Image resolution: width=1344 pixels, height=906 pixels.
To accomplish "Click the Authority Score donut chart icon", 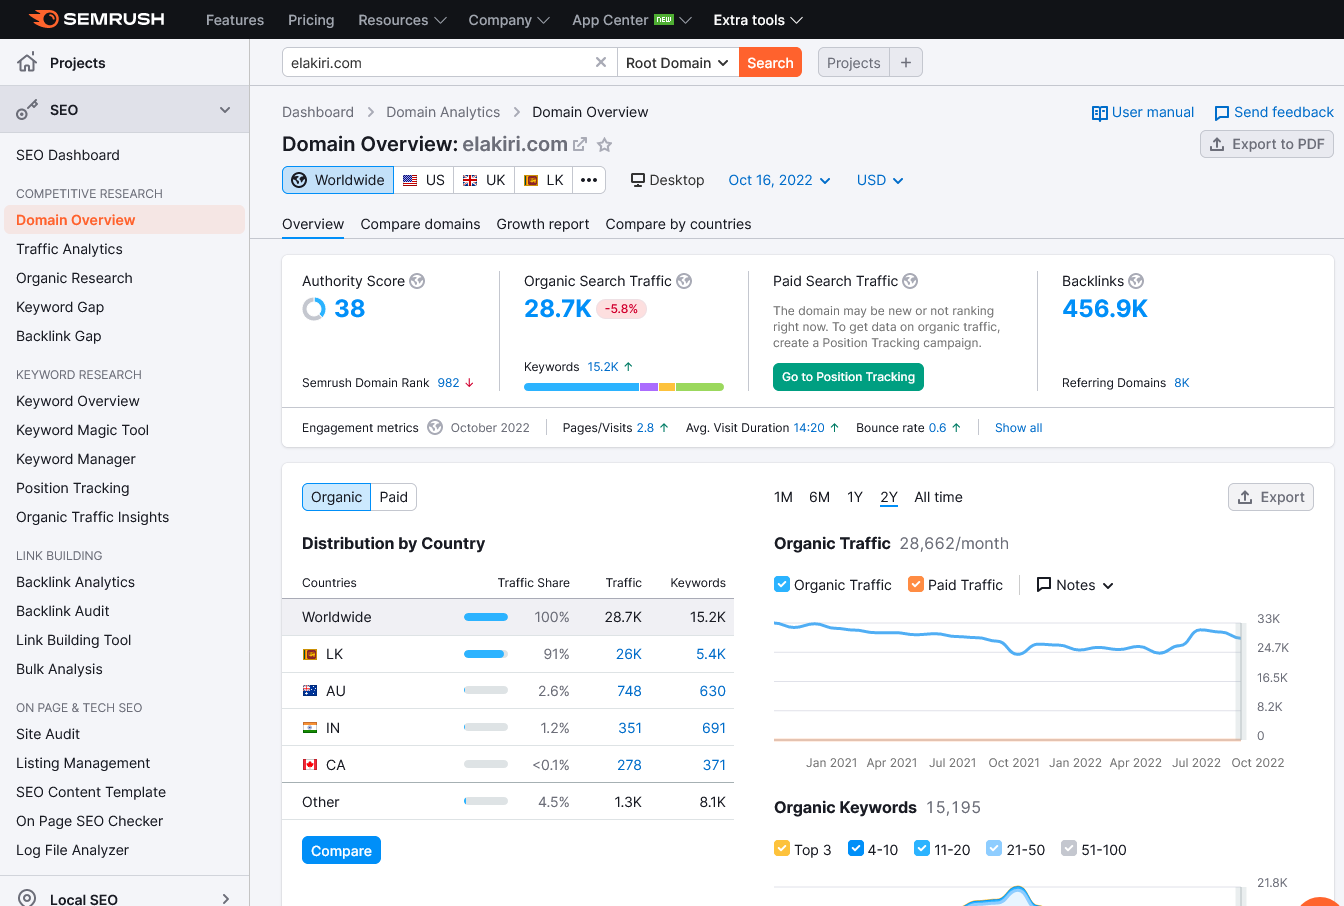I will click(314, 309).
